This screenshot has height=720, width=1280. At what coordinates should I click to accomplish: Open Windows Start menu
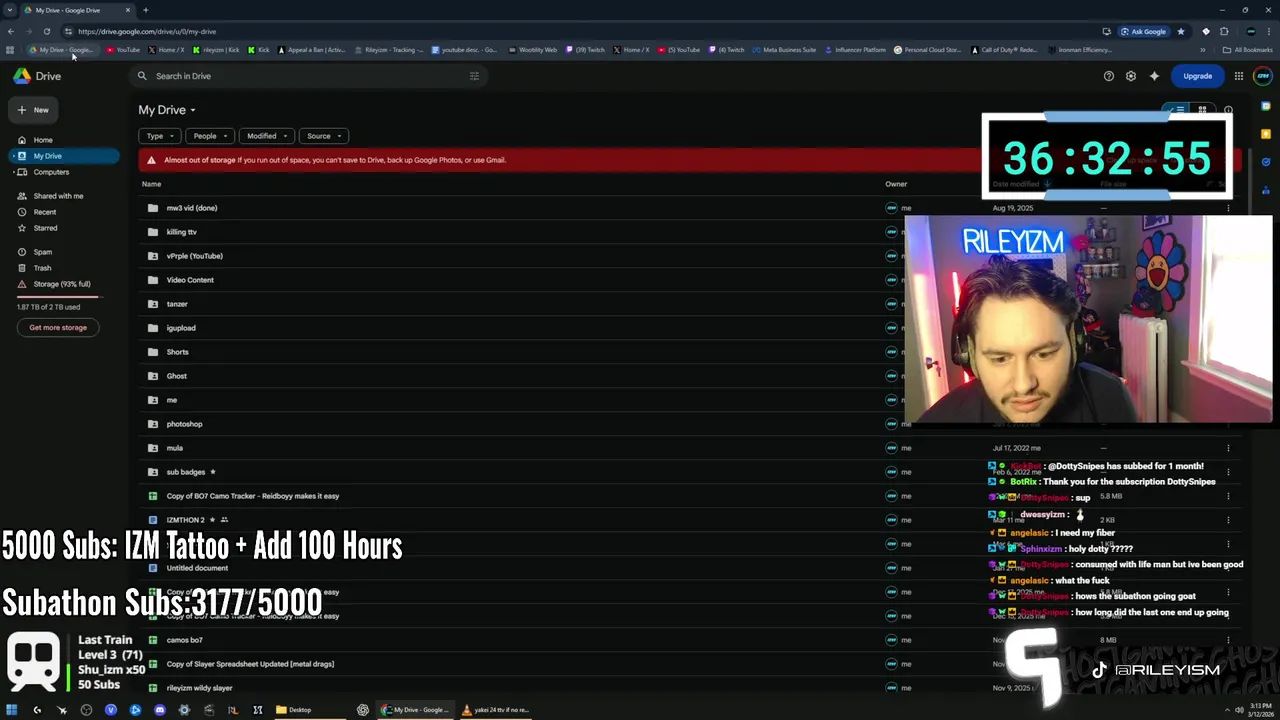[x=12, y=710]
